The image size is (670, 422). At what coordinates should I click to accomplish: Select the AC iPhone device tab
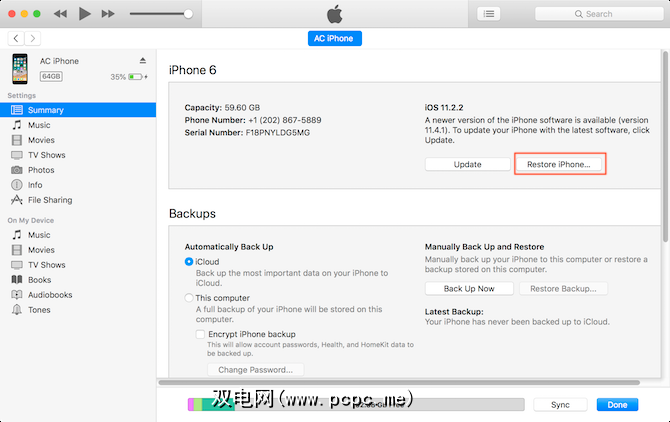(335, 38)
